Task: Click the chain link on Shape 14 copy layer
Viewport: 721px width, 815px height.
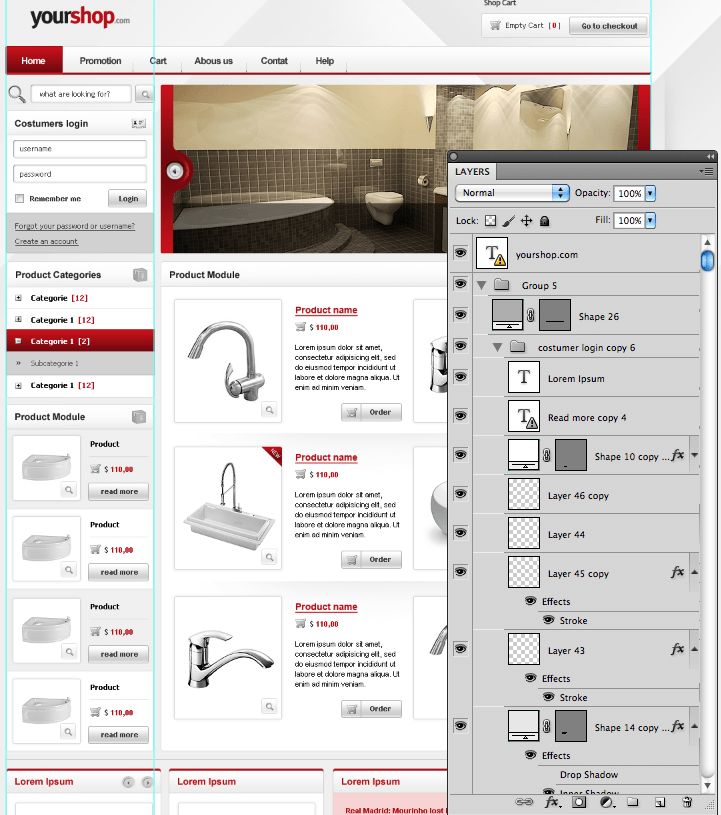Action: [546, 726]
